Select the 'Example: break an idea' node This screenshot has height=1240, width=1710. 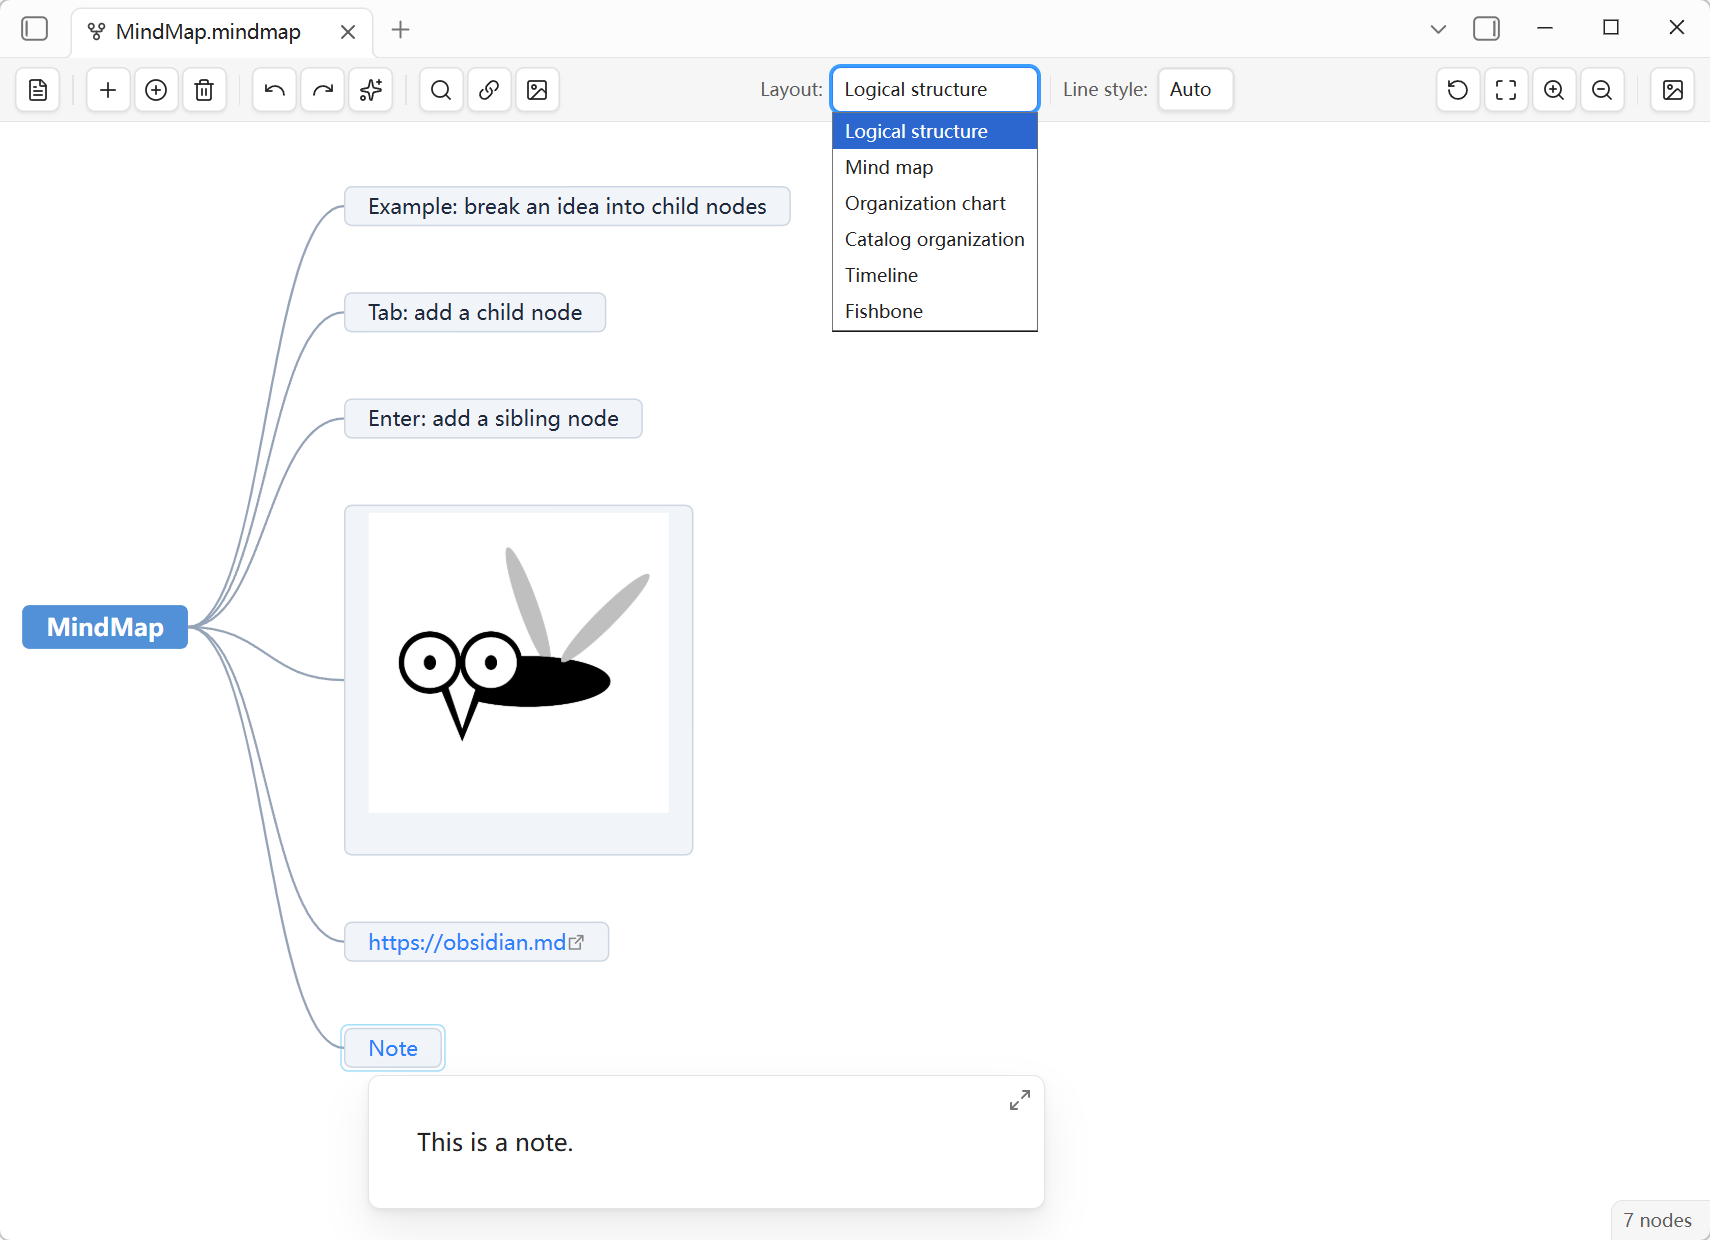[x=567, y=206]
